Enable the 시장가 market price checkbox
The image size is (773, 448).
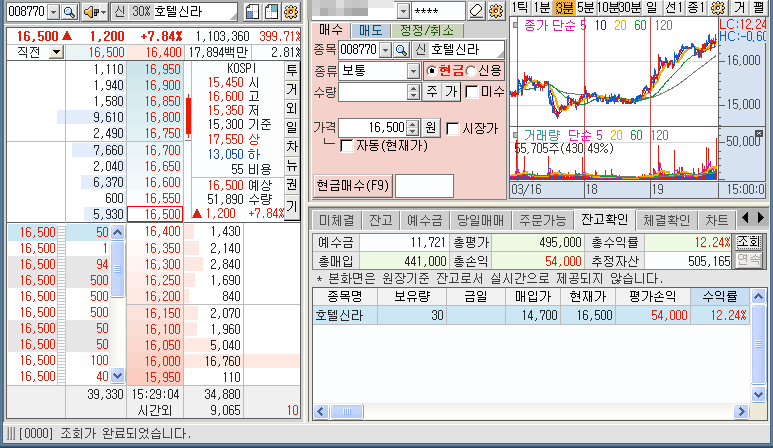point(453,129)
